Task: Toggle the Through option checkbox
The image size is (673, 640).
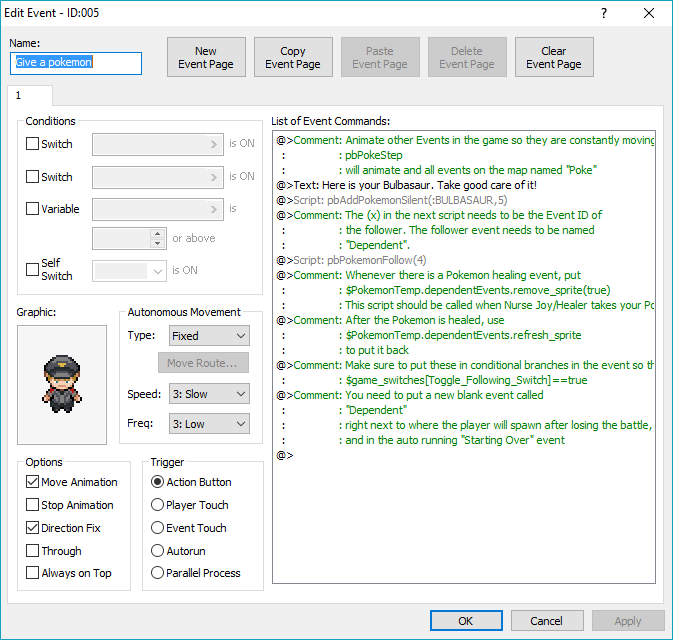Action: (33, 551)
